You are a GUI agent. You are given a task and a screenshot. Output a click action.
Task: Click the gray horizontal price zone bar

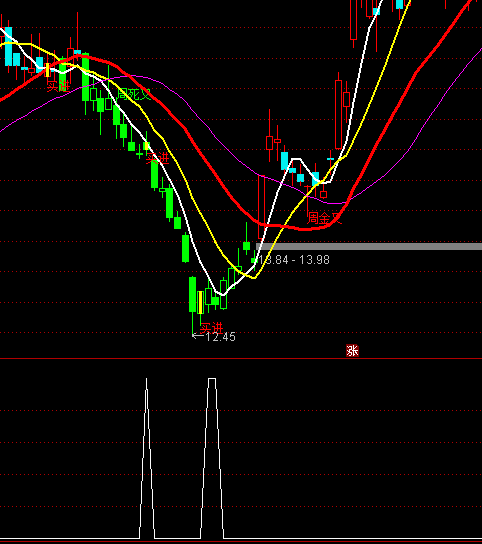[369, 246]
